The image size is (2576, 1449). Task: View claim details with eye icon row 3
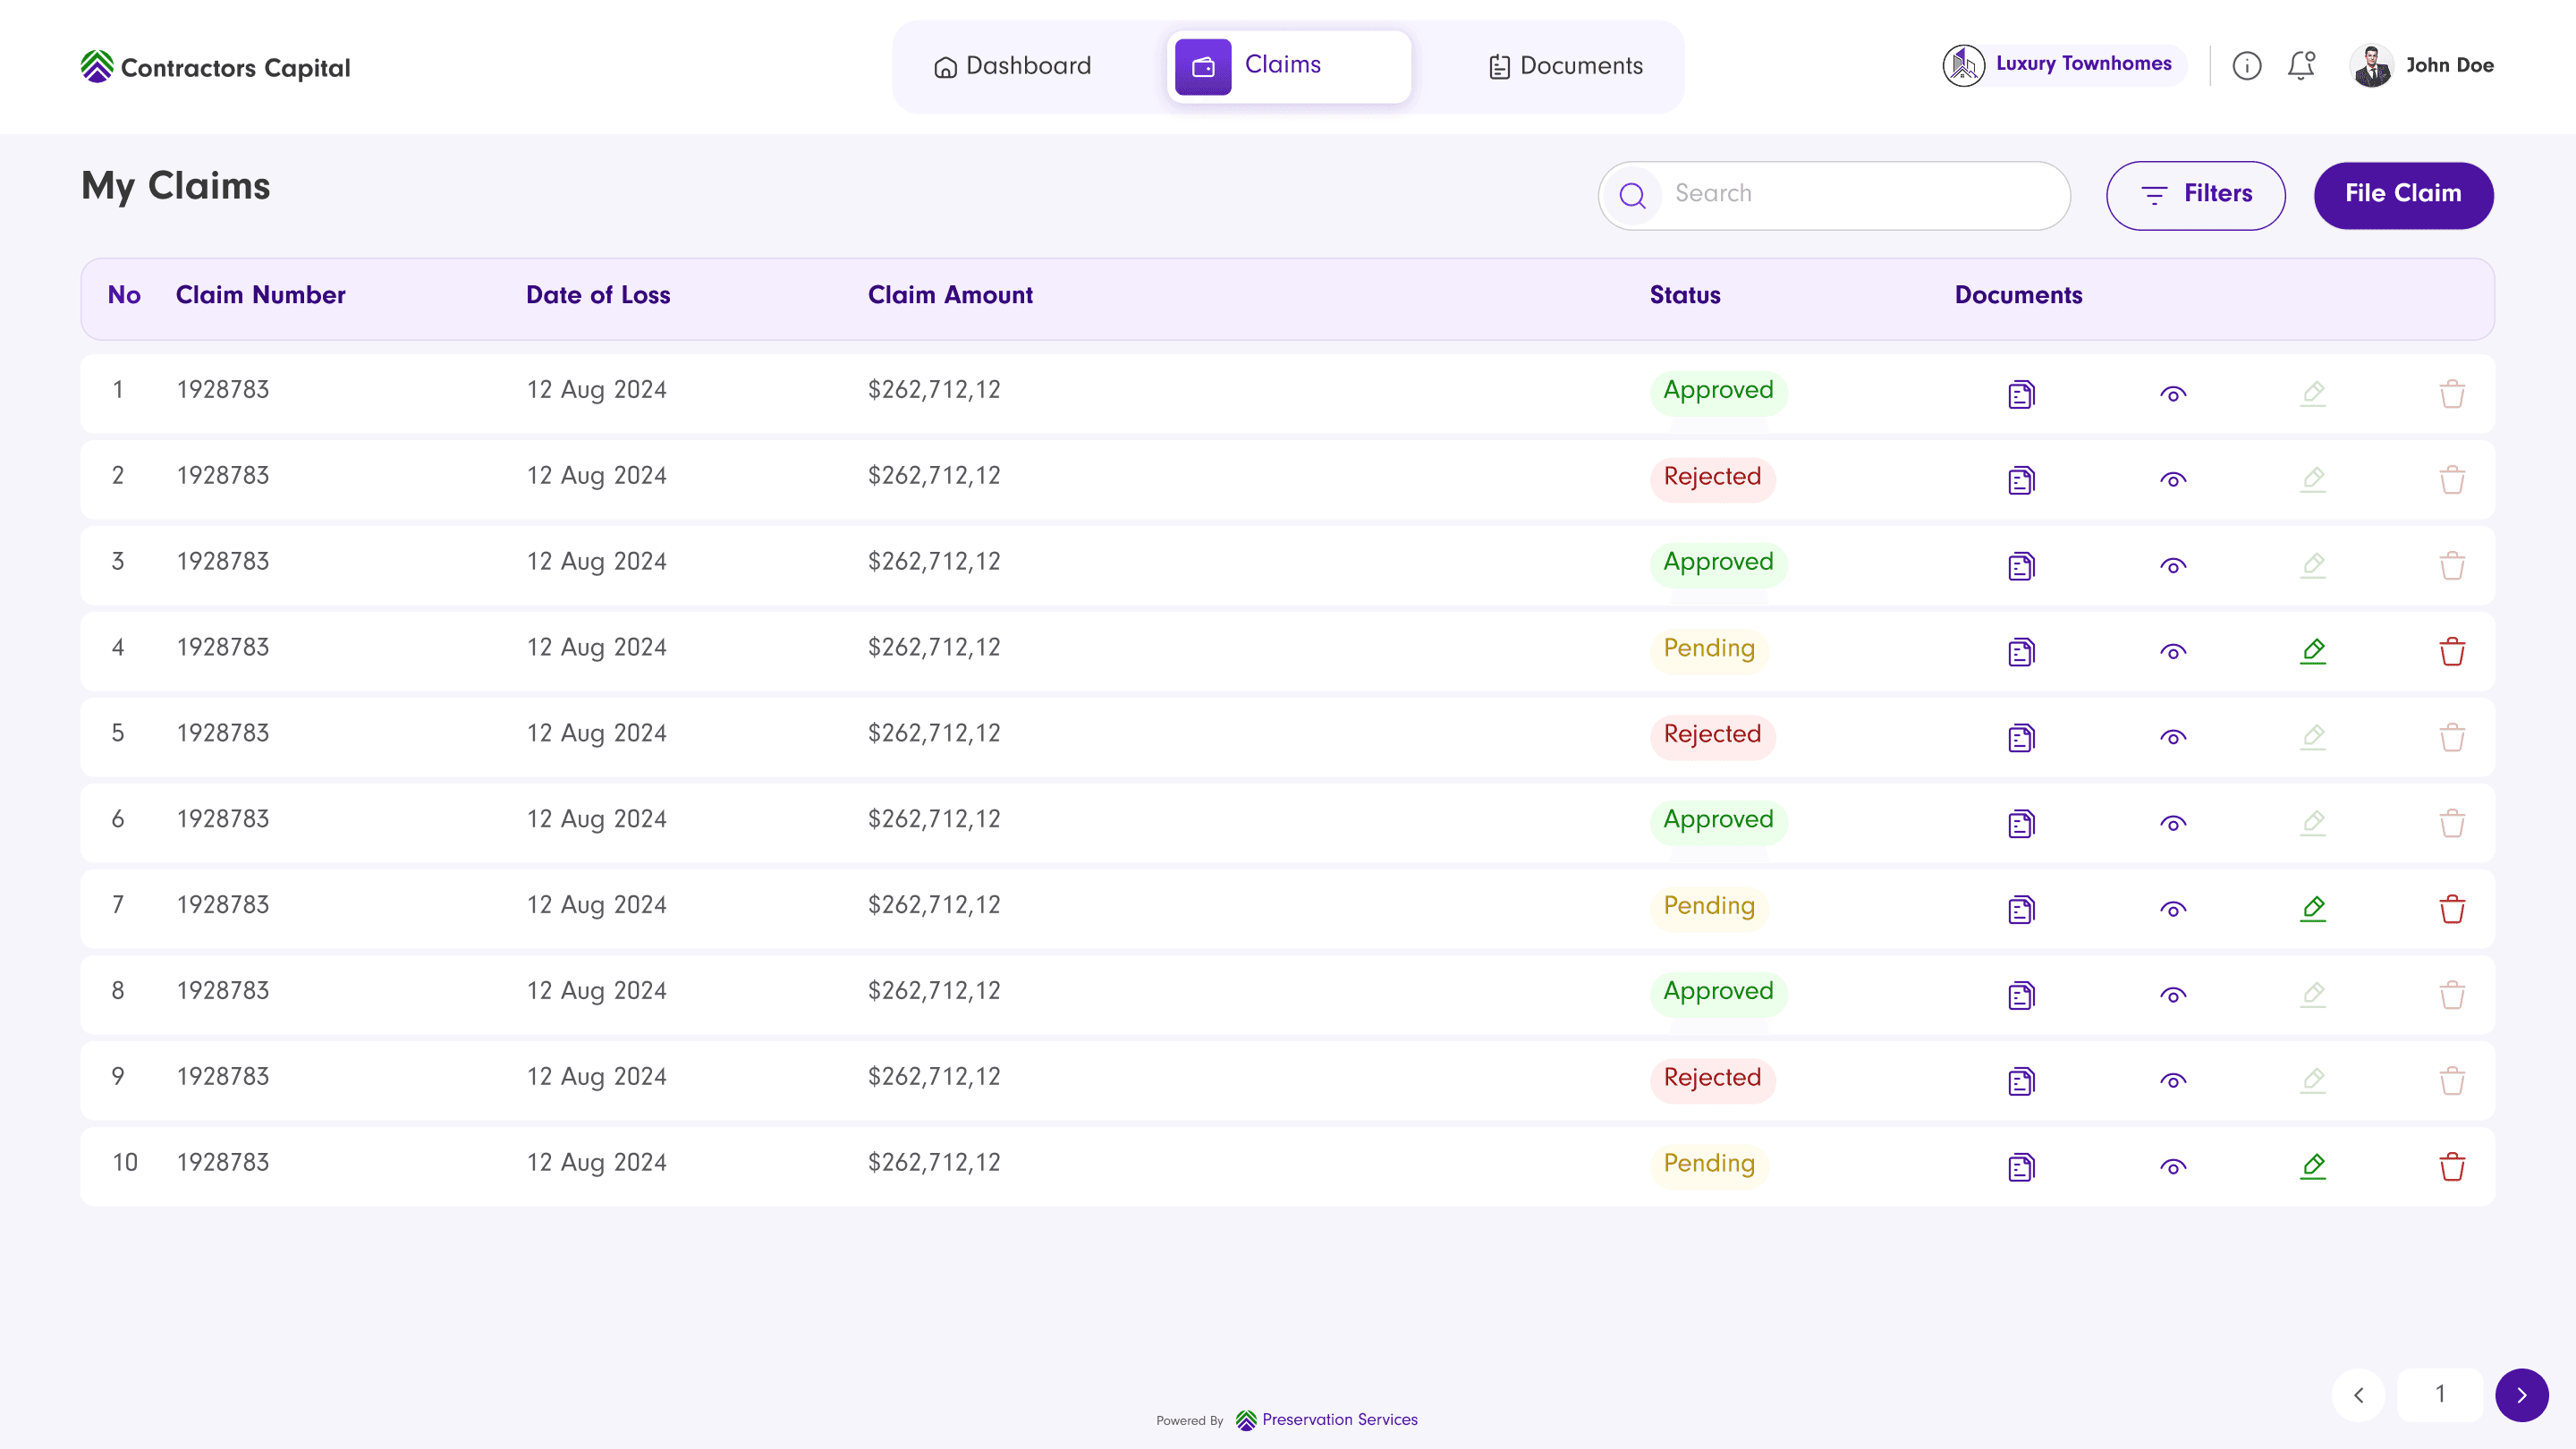(2173, 566)
